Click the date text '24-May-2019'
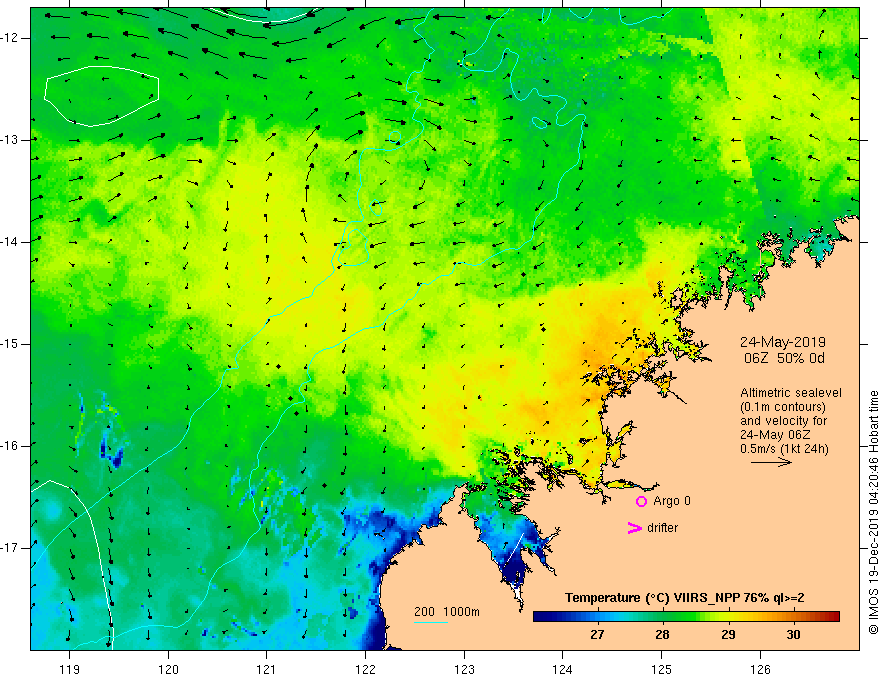Image resolution: width=880 pixels, height=680 pixels. (x=782, y=342)
